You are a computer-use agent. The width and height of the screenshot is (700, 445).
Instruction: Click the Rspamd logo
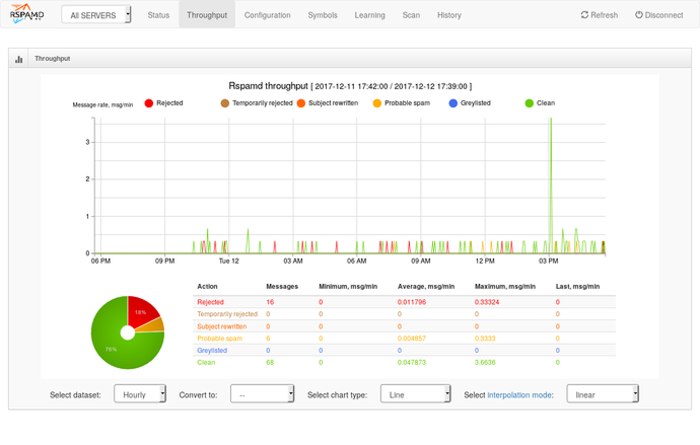27,15
